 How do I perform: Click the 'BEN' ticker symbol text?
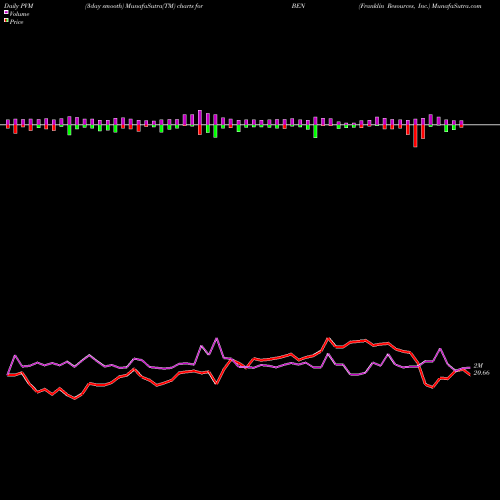pyautogui.click(x=298, y=6)
